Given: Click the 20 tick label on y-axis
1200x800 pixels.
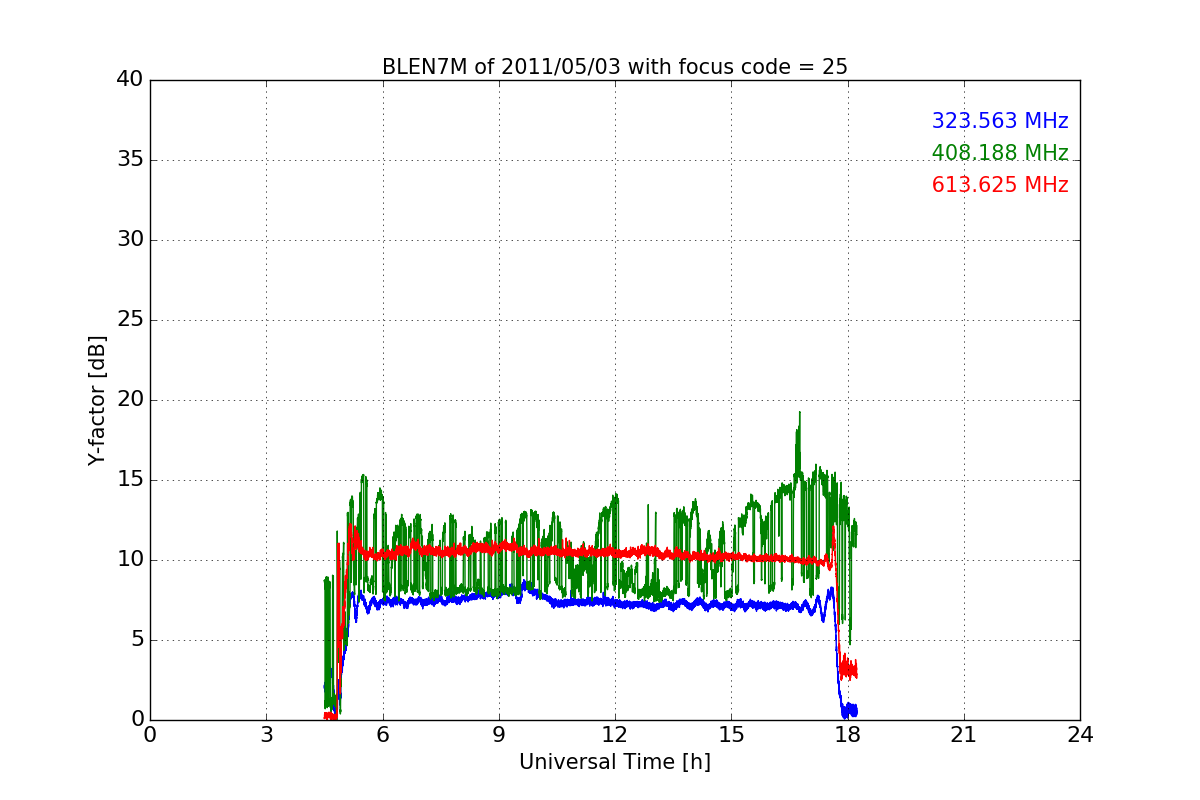Looking at the screenshot, I should tap(130, 400).
